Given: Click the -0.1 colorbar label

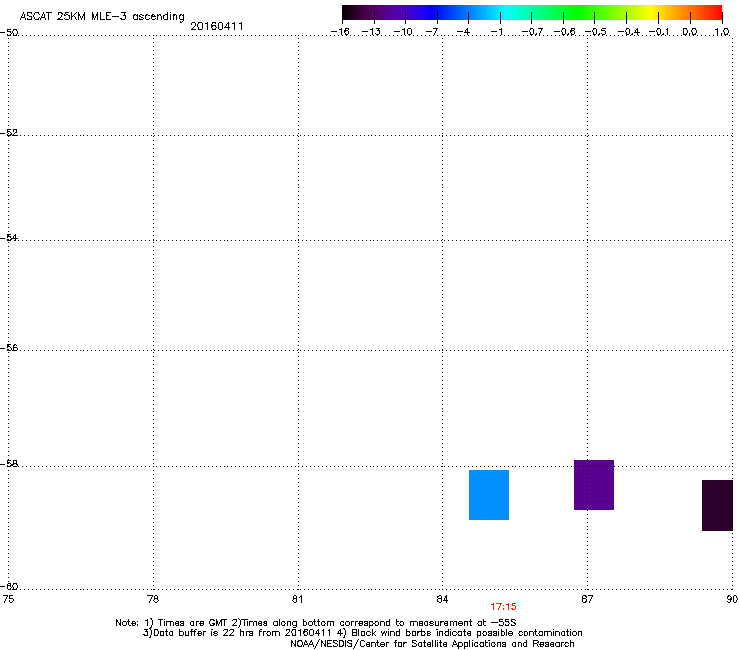Looking at the screenshot, I should [x=659, y=32].
